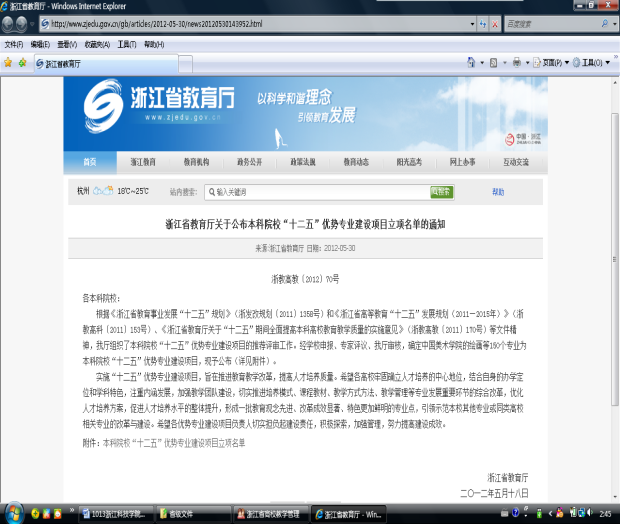Click the Add to Favorites icon
This screenshot has width=620, height=524.
click(x=22, y=62)
